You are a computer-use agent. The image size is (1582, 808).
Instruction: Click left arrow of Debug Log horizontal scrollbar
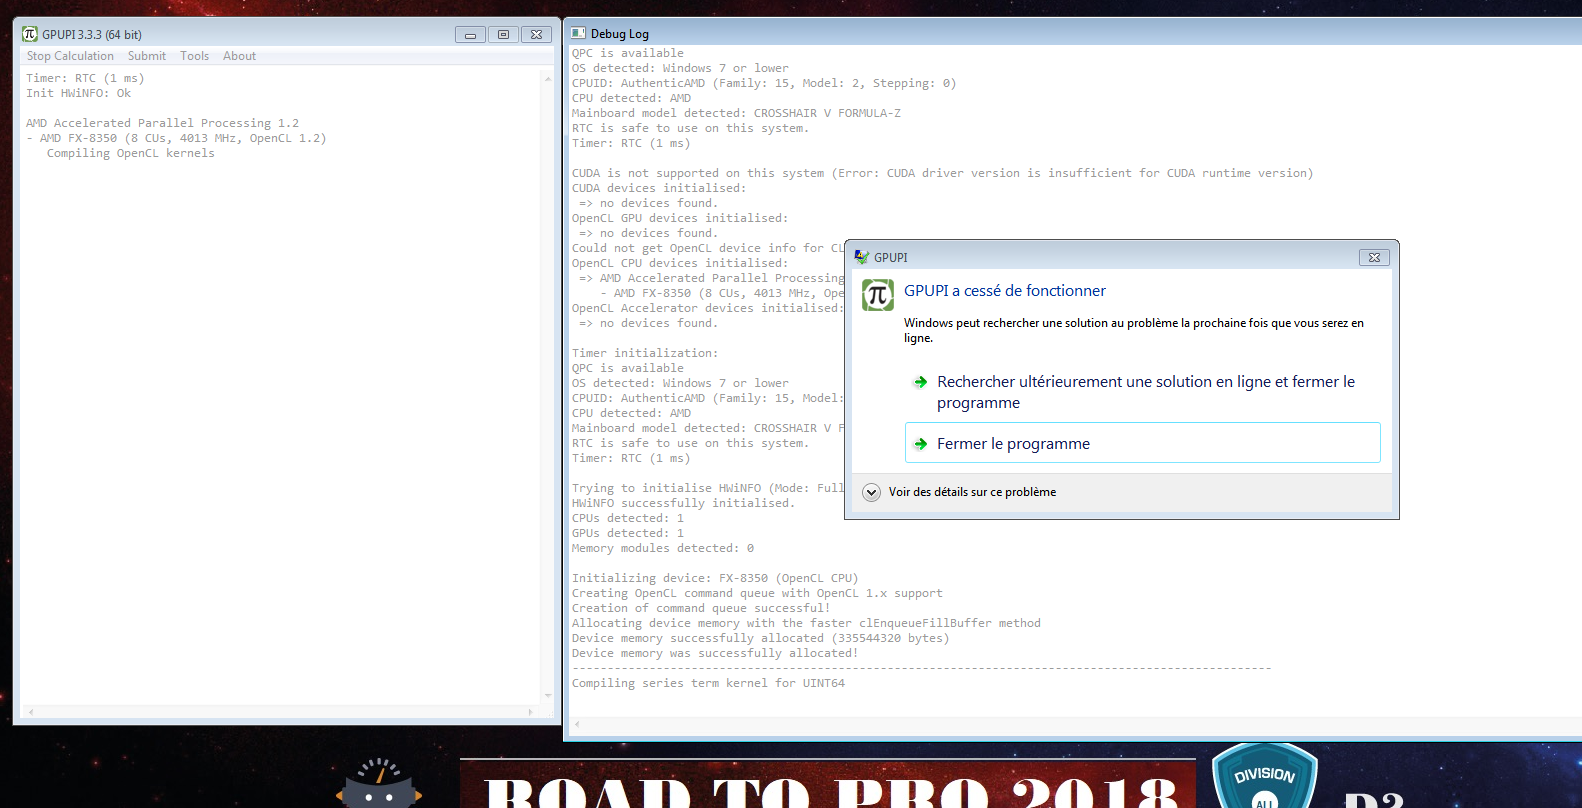click(577, 724)
